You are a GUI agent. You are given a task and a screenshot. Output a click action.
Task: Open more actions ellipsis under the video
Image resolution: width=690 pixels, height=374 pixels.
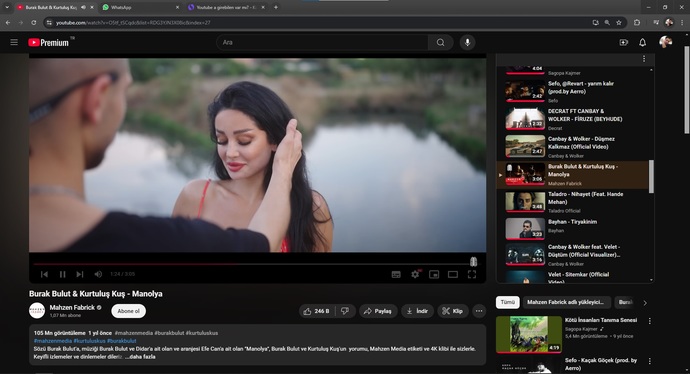(479, 311)
